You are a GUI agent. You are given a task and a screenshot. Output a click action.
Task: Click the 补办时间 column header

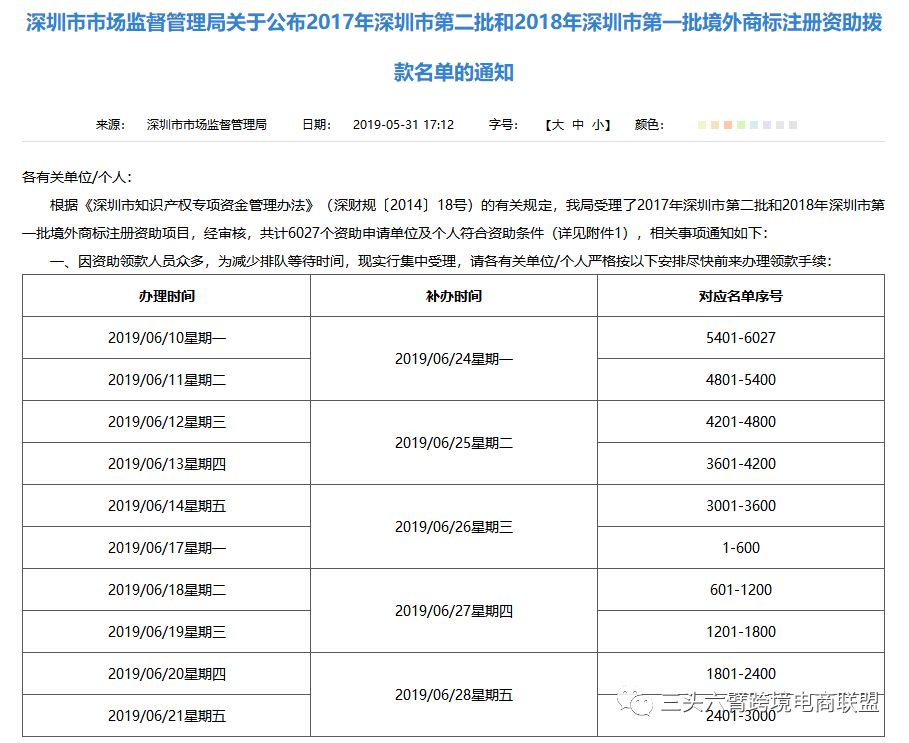coord(453,296)
